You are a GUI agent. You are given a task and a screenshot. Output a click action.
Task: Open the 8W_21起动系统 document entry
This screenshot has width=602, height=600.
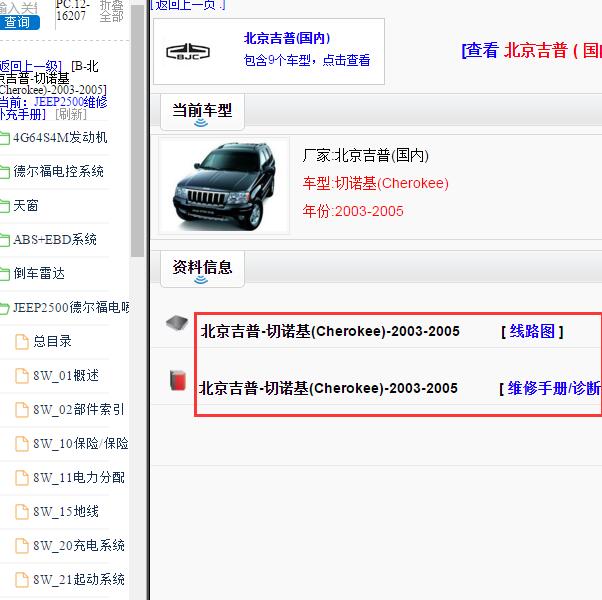79,579
